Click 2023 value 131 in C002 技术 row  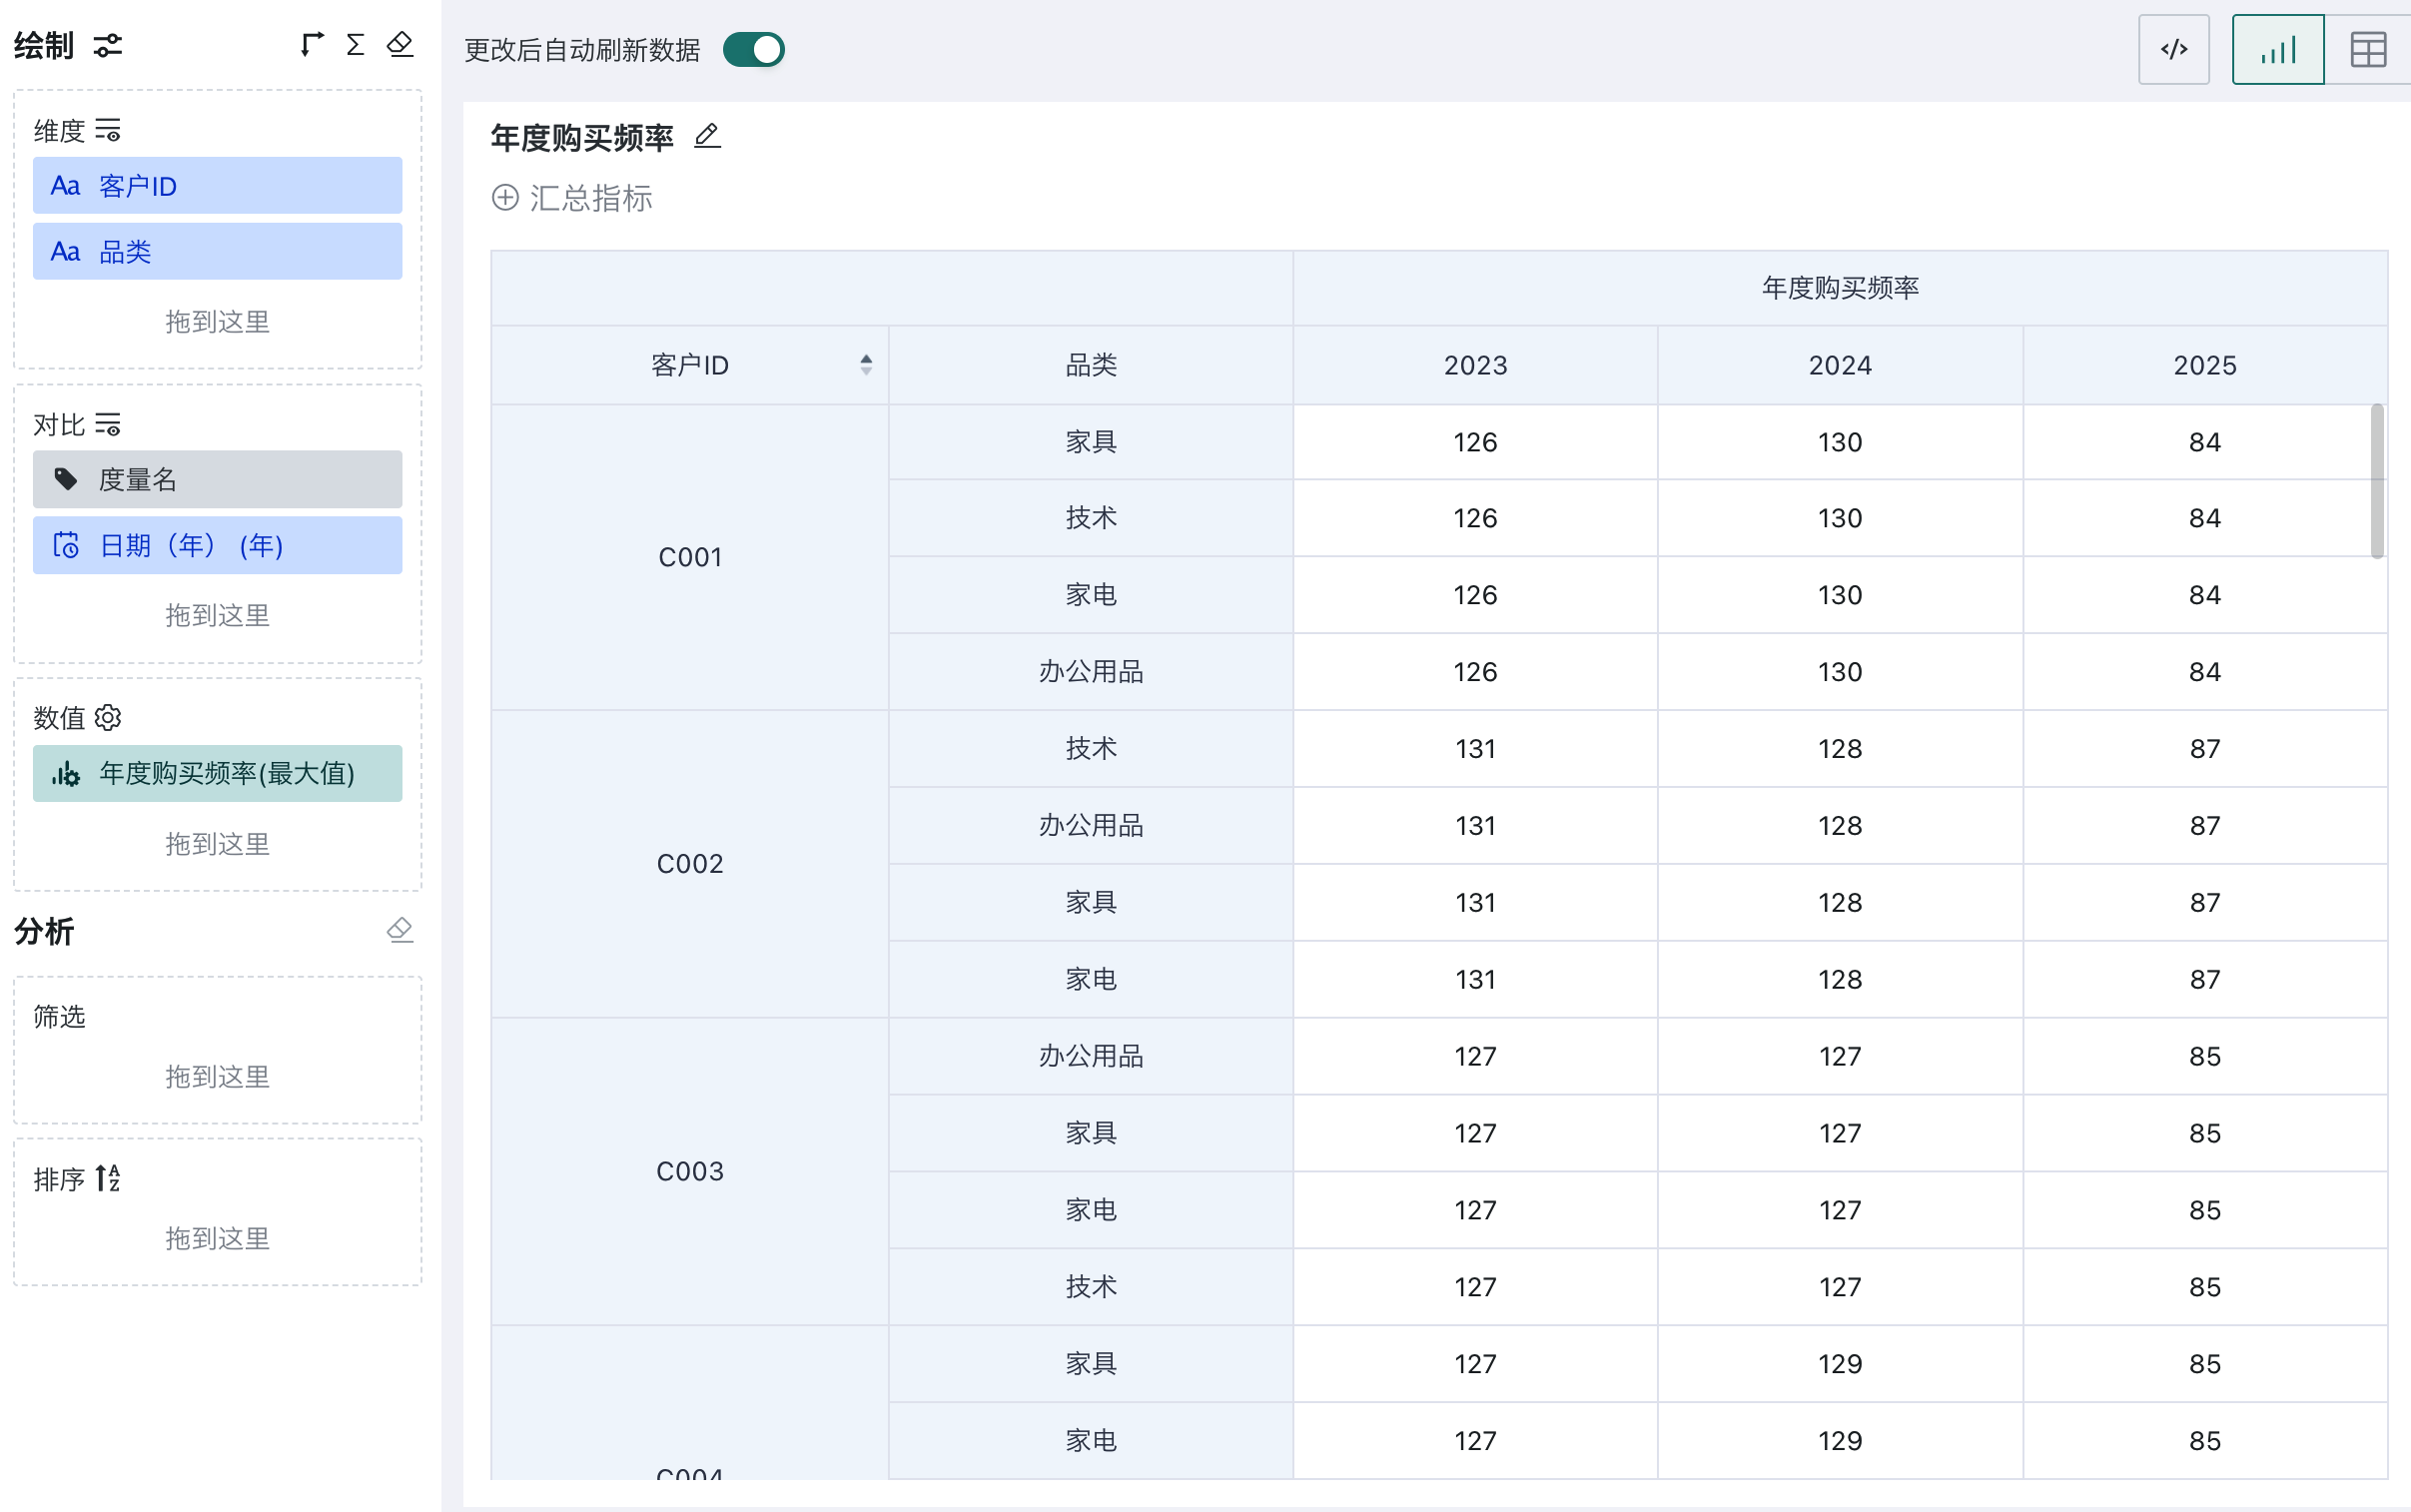pos(1475,749)
